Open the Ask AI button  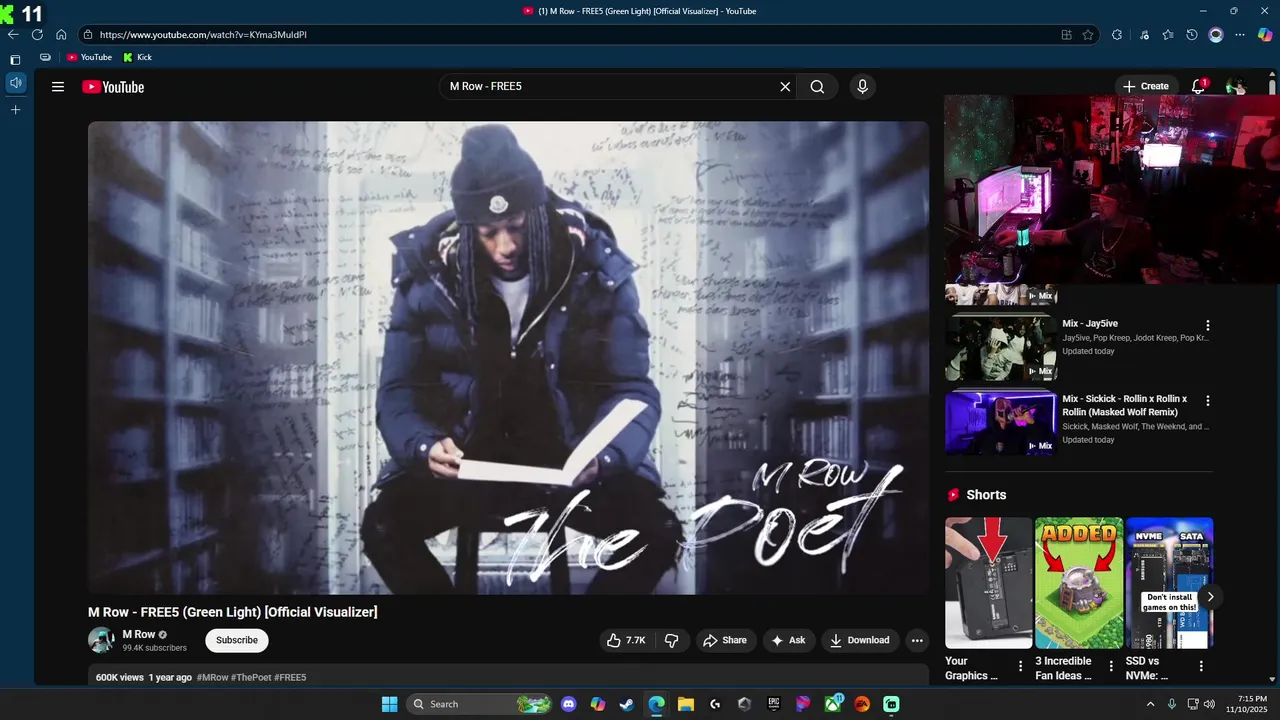tap(788, 640)
